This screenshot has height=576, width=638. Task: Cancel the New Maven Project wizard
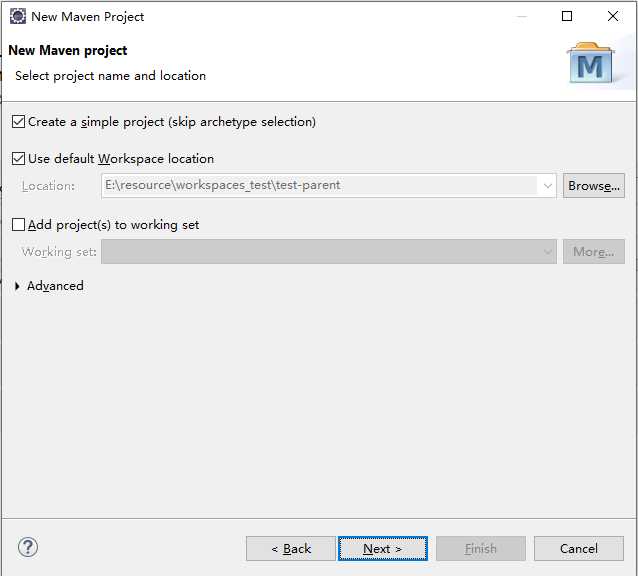578,548
